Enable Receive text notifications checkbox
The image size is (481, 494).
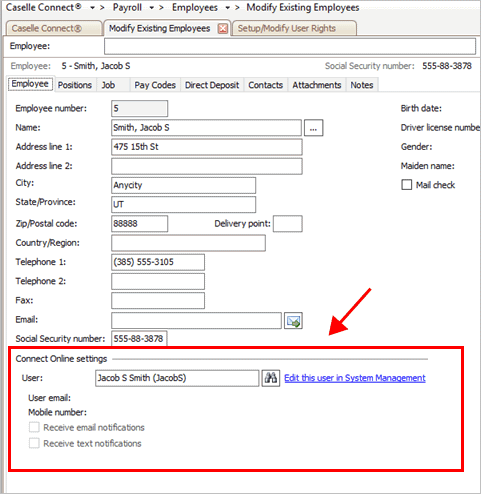(34, 443)
